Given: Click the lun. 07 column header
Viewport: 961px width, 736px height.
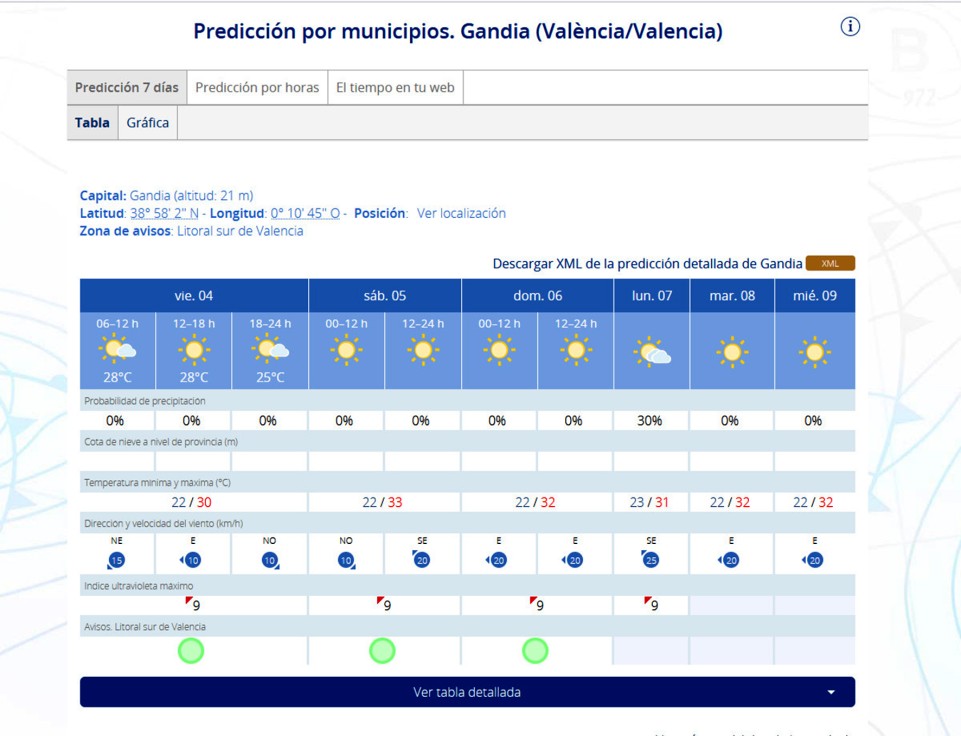Looking at the screenshot, I should (x=651, y=295).
